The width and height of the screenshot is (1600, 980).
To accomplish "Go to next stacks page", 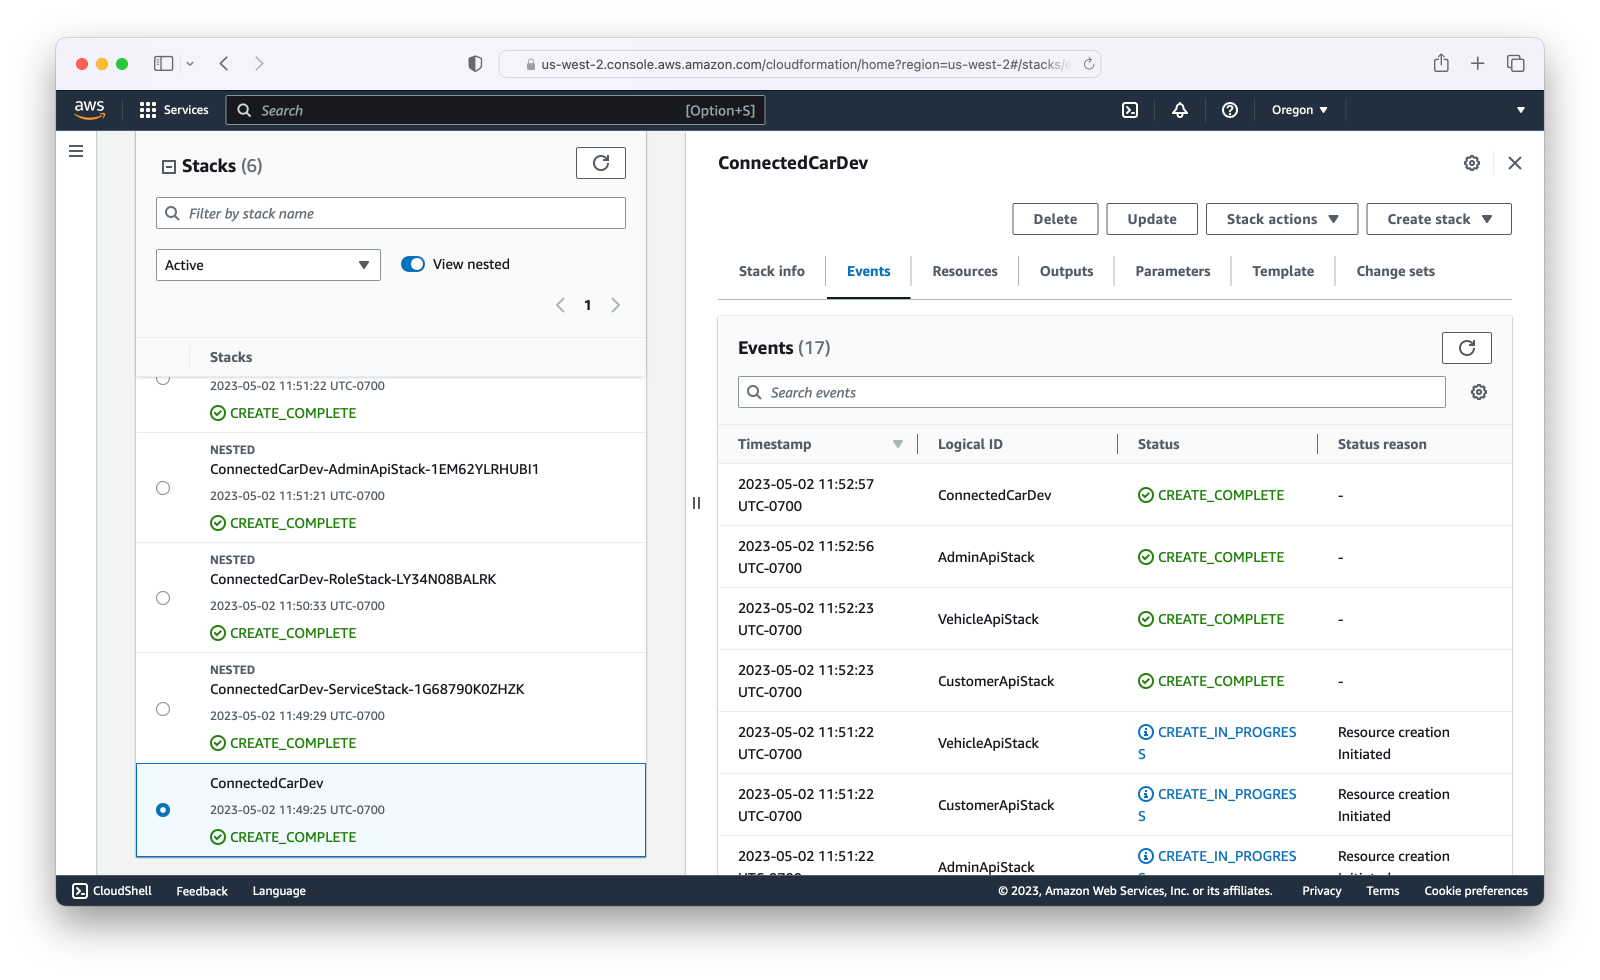I will (616, 305).
